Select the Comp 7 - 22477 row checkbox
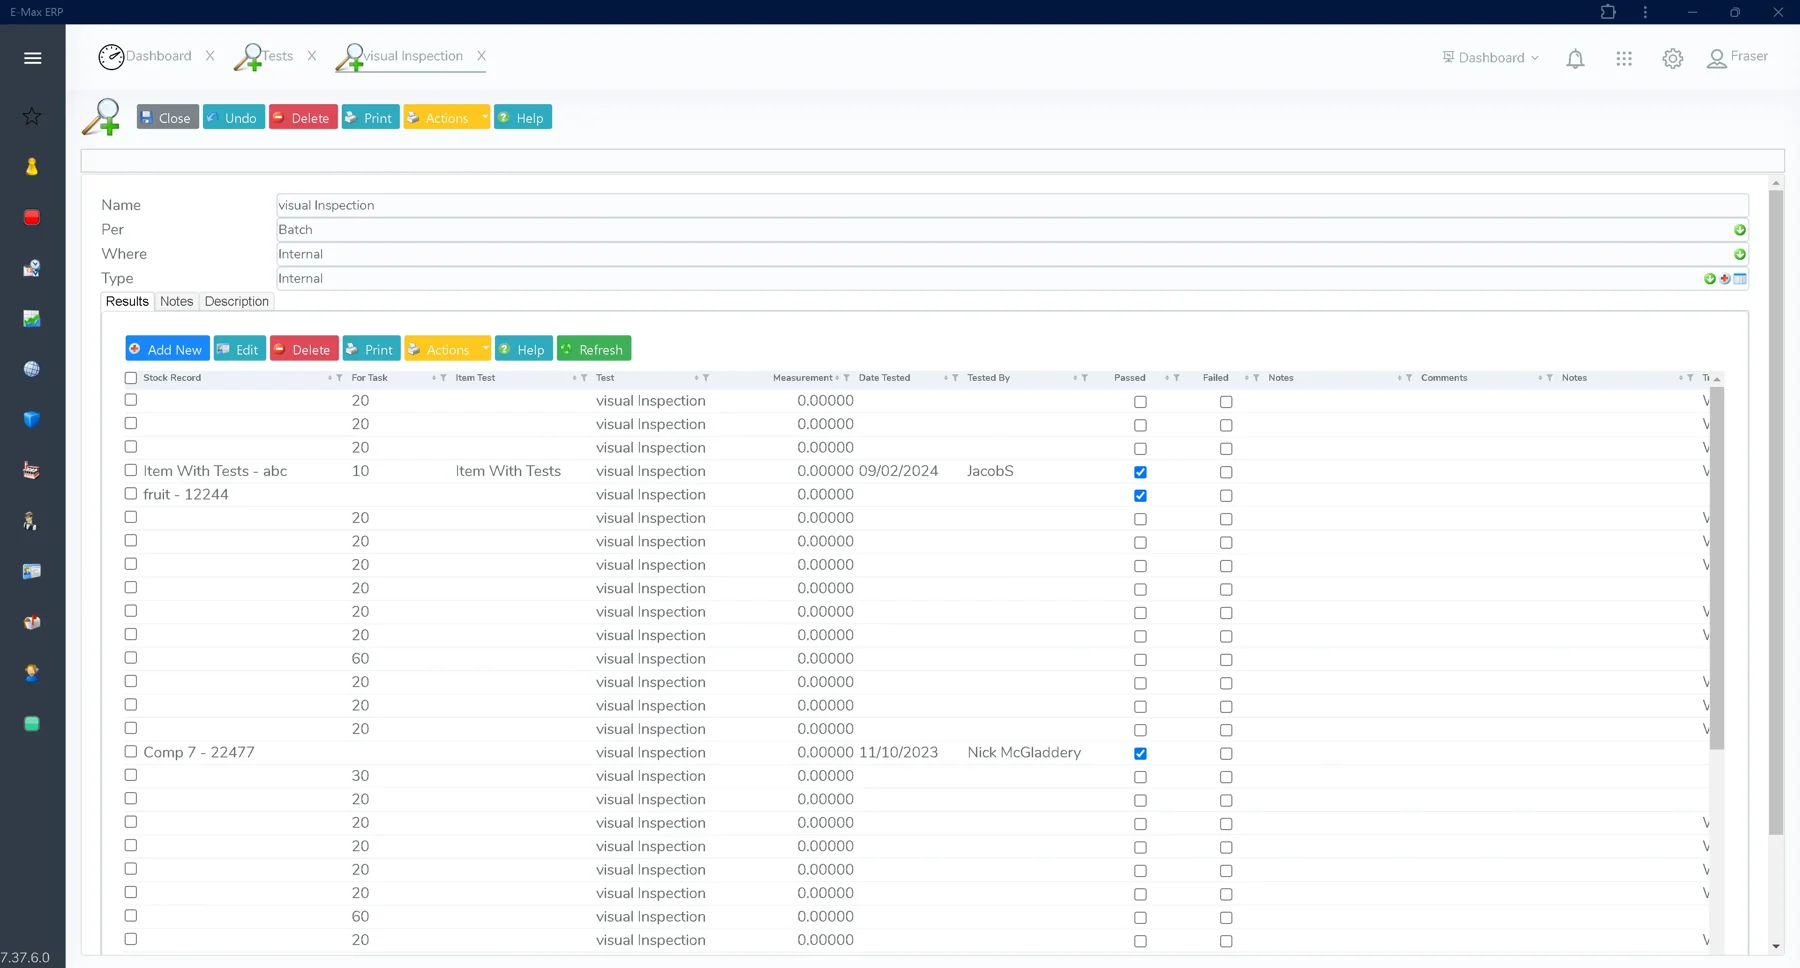The image size is (1800, 968). (131, 752)
